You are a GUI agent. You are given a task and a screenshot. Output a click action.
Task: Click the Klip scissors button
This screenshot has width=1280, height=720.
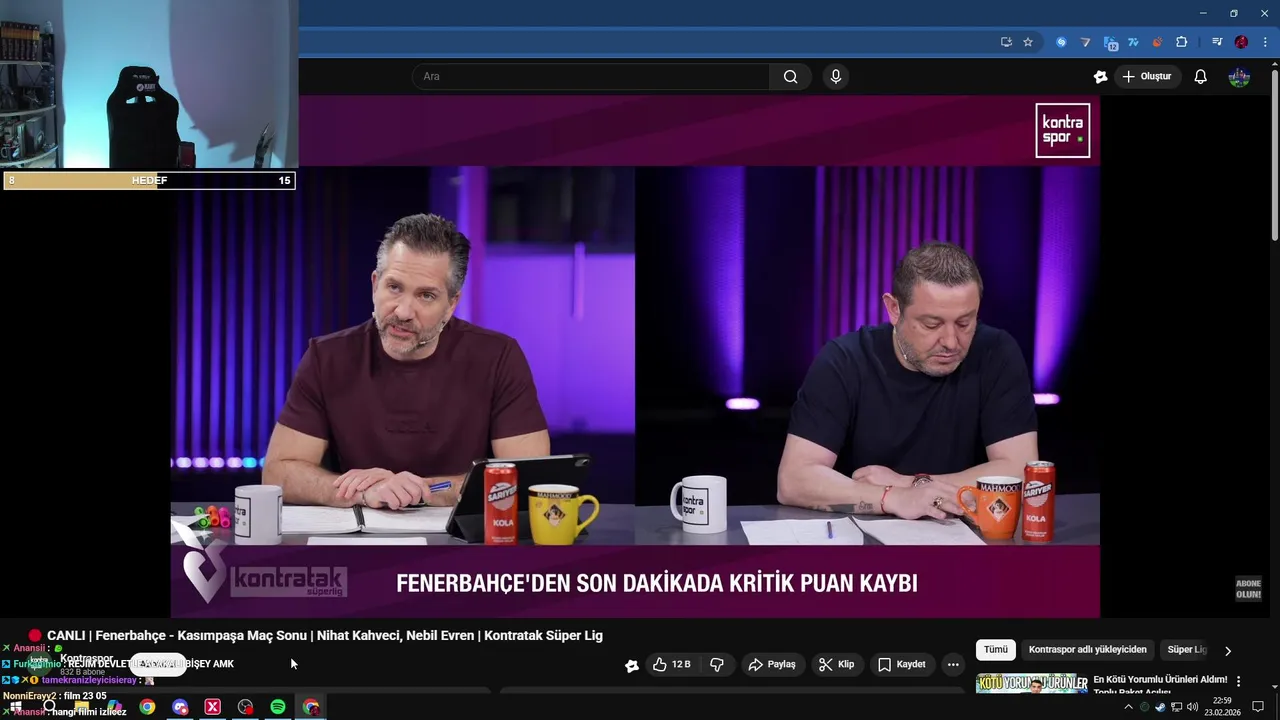[x=836, y=664]
